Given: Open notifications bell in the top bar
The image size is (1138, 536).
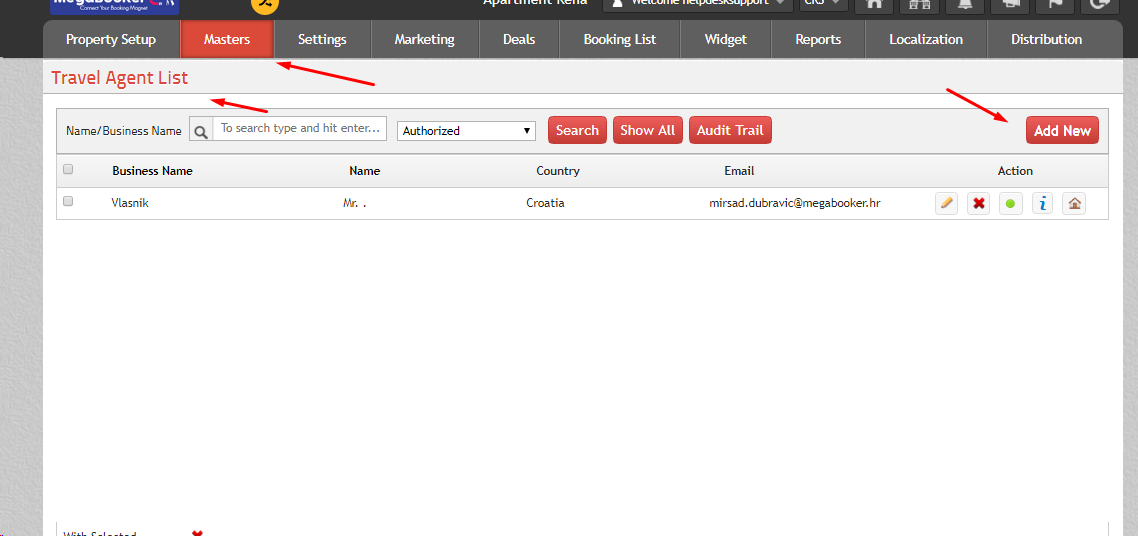Looking at the screenshot, I should [x=965, y=4].
